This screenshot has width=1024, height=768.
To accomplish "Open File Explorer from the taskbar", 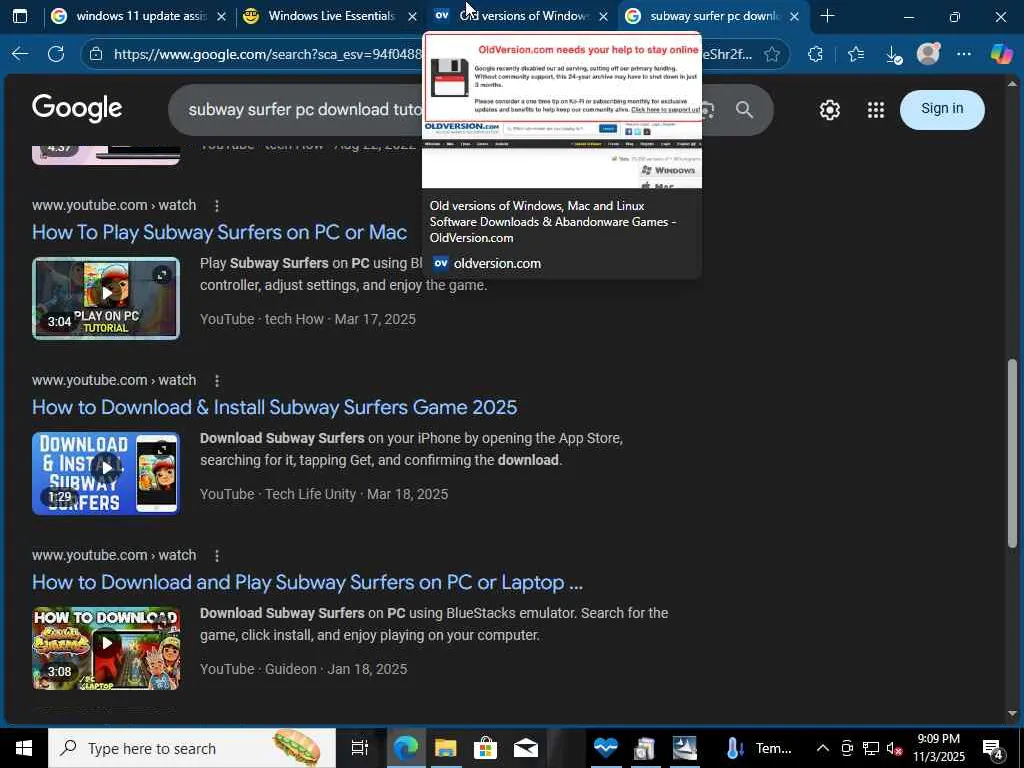I will click(445, 748).
